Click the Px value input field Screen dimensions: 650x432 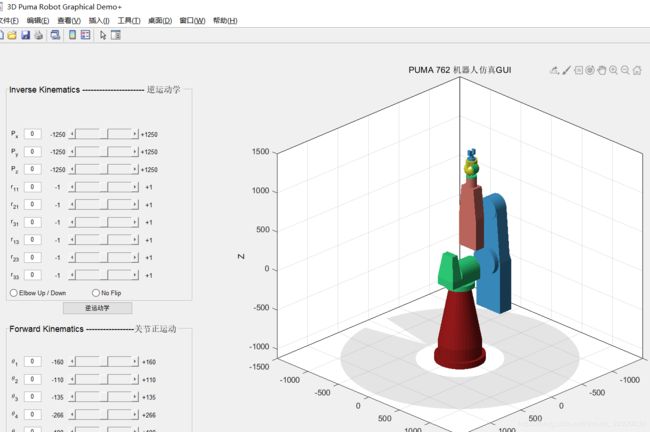coord(32,134)
